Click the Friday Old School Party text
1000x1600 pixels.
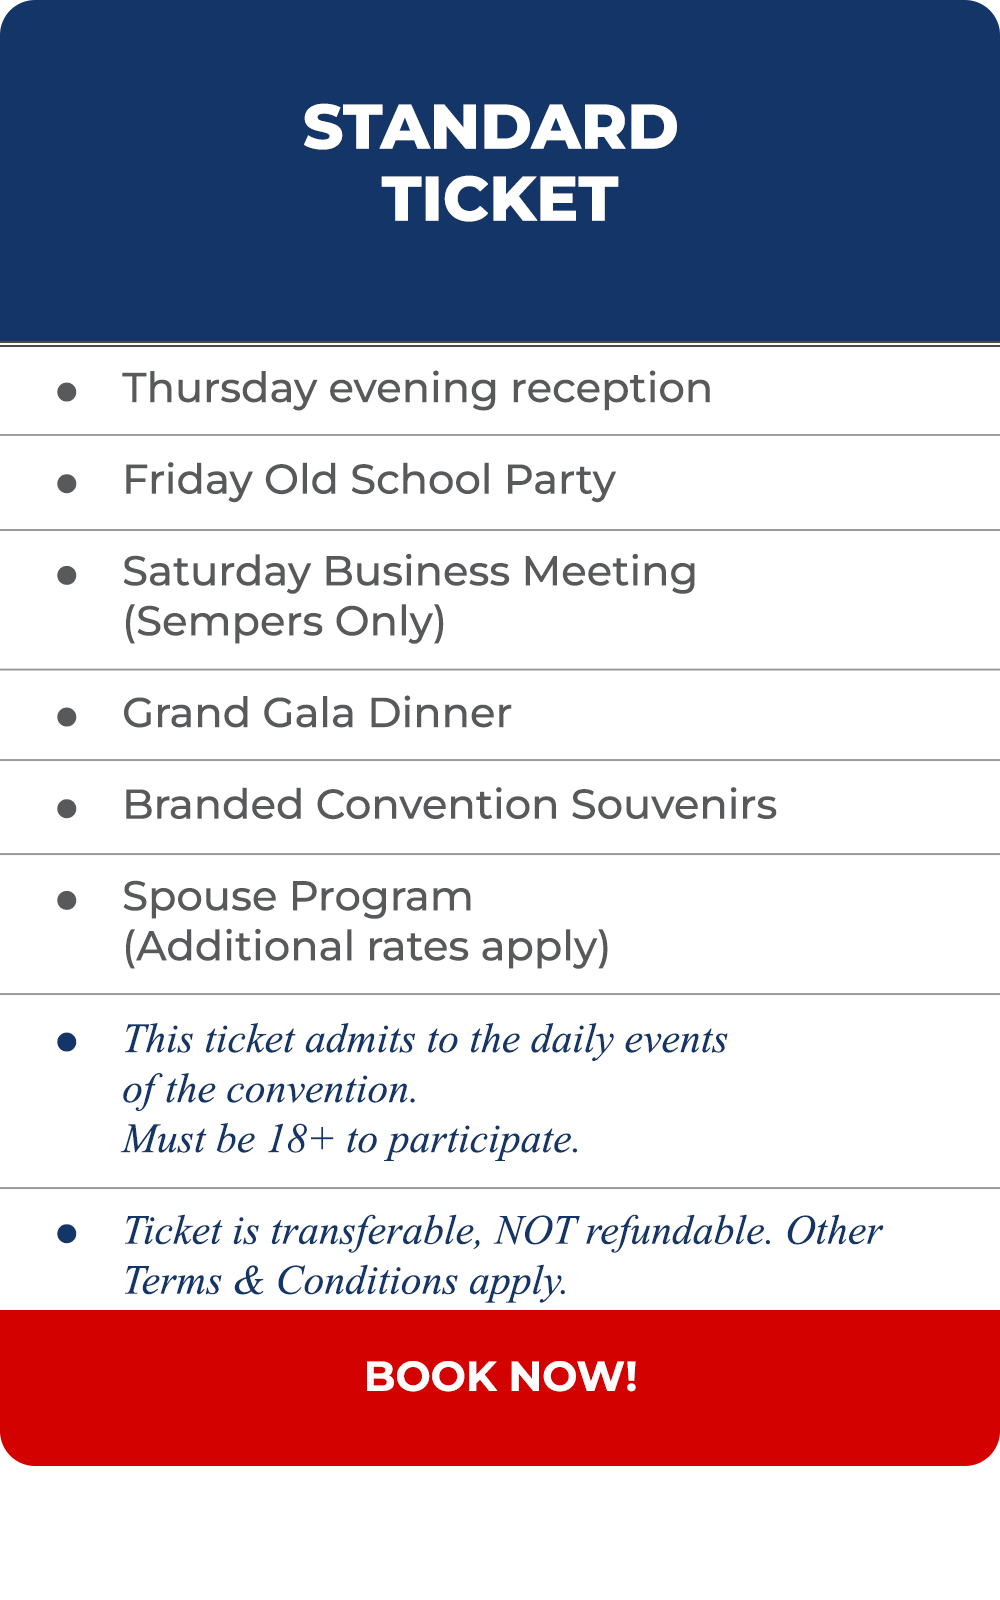pos(369,480)
